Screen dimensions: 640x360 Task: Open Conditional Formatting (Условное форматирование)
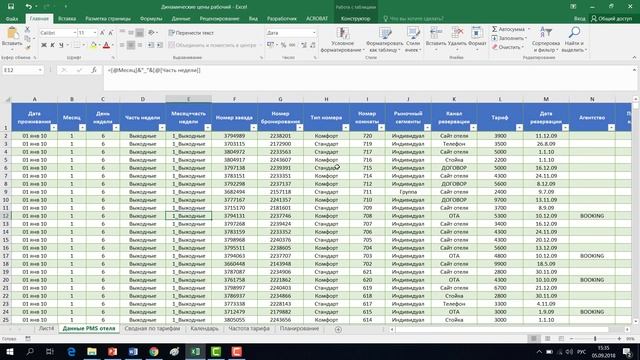click(342, 40)
